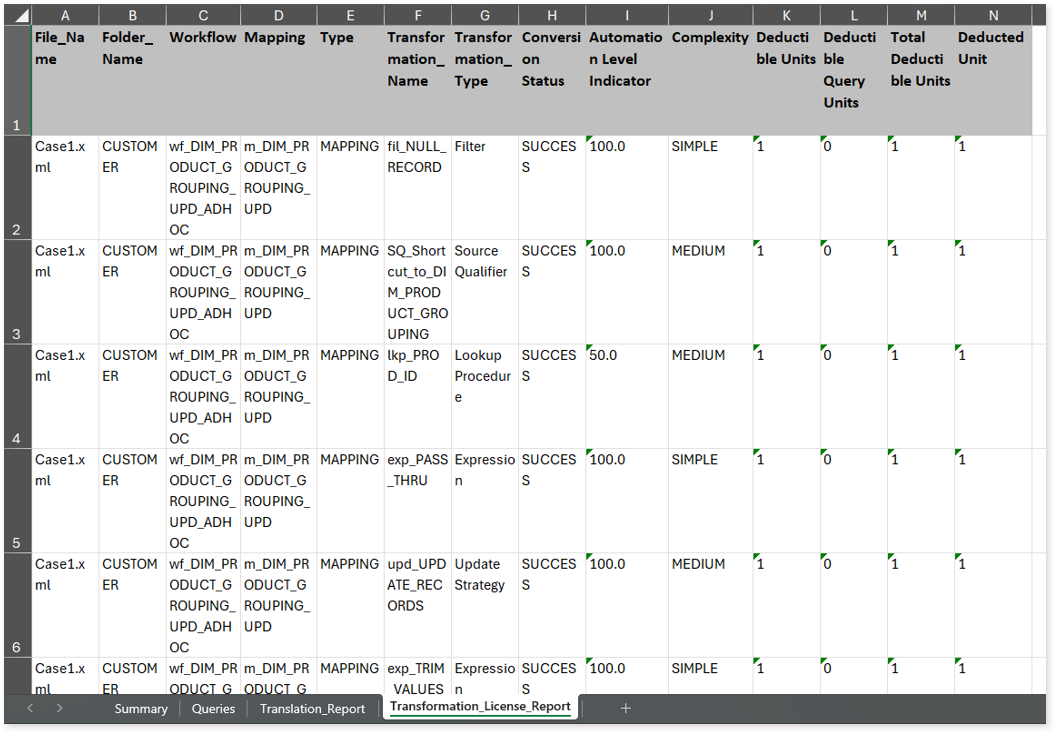
Task: Click the Total Deductible Units header cell
Action: pos(921,81)
